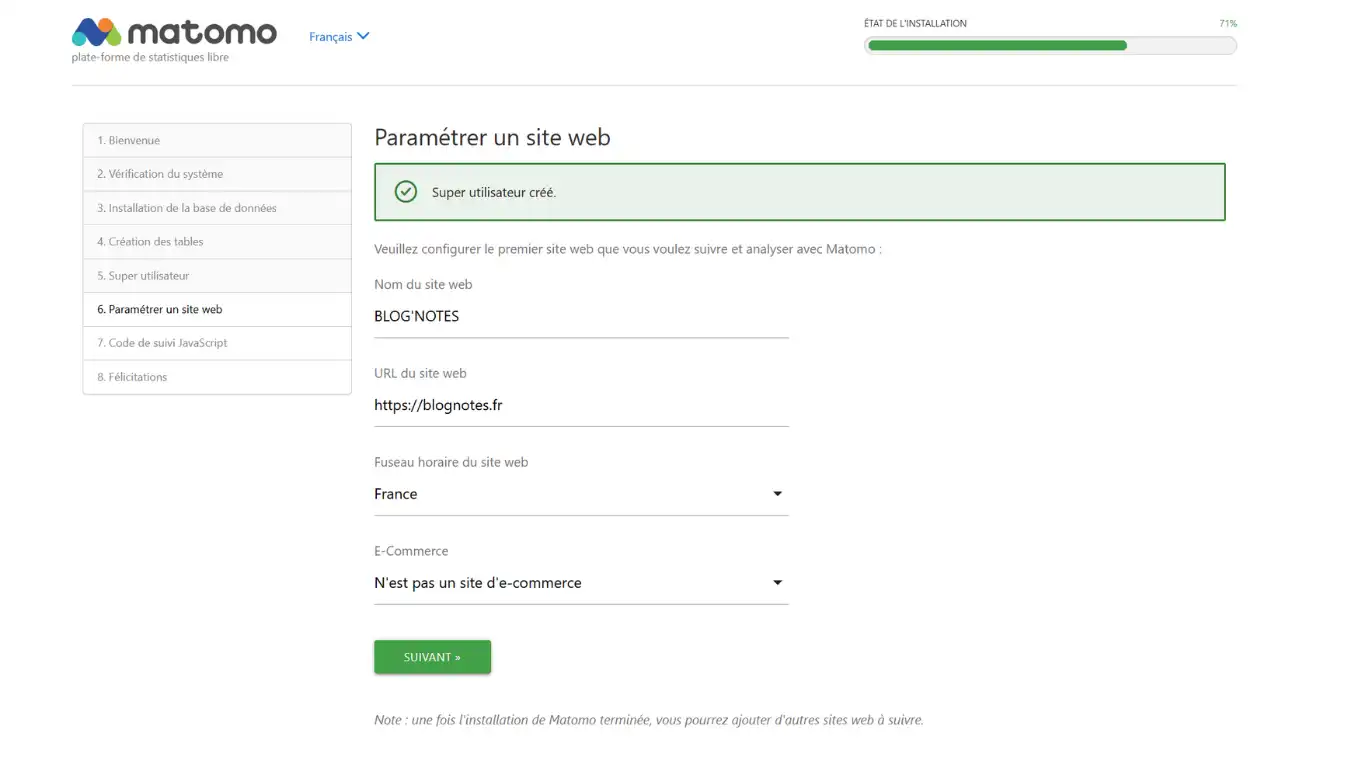Click the Matomo logo
The width and height of the screenshot is (1366, 768).
[174, 33]
